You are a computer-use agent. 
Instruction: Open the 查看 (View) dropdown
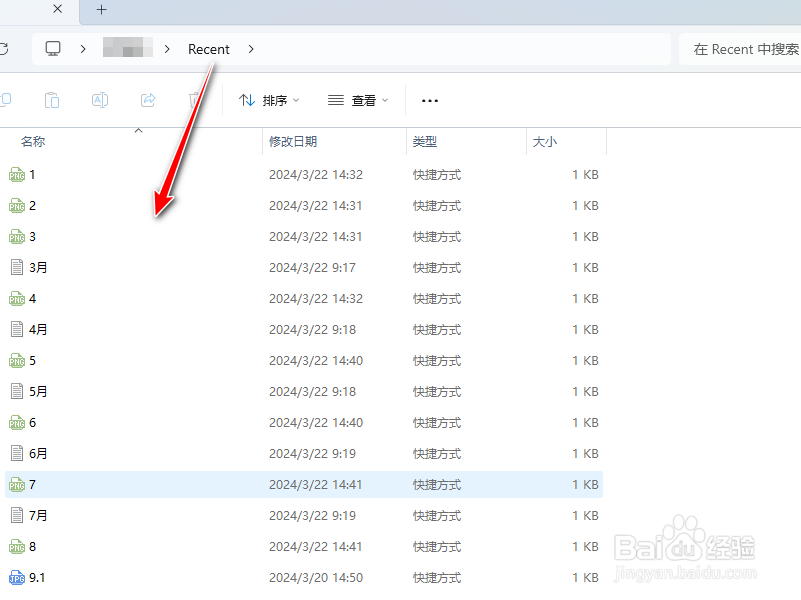tap(356, 100)
